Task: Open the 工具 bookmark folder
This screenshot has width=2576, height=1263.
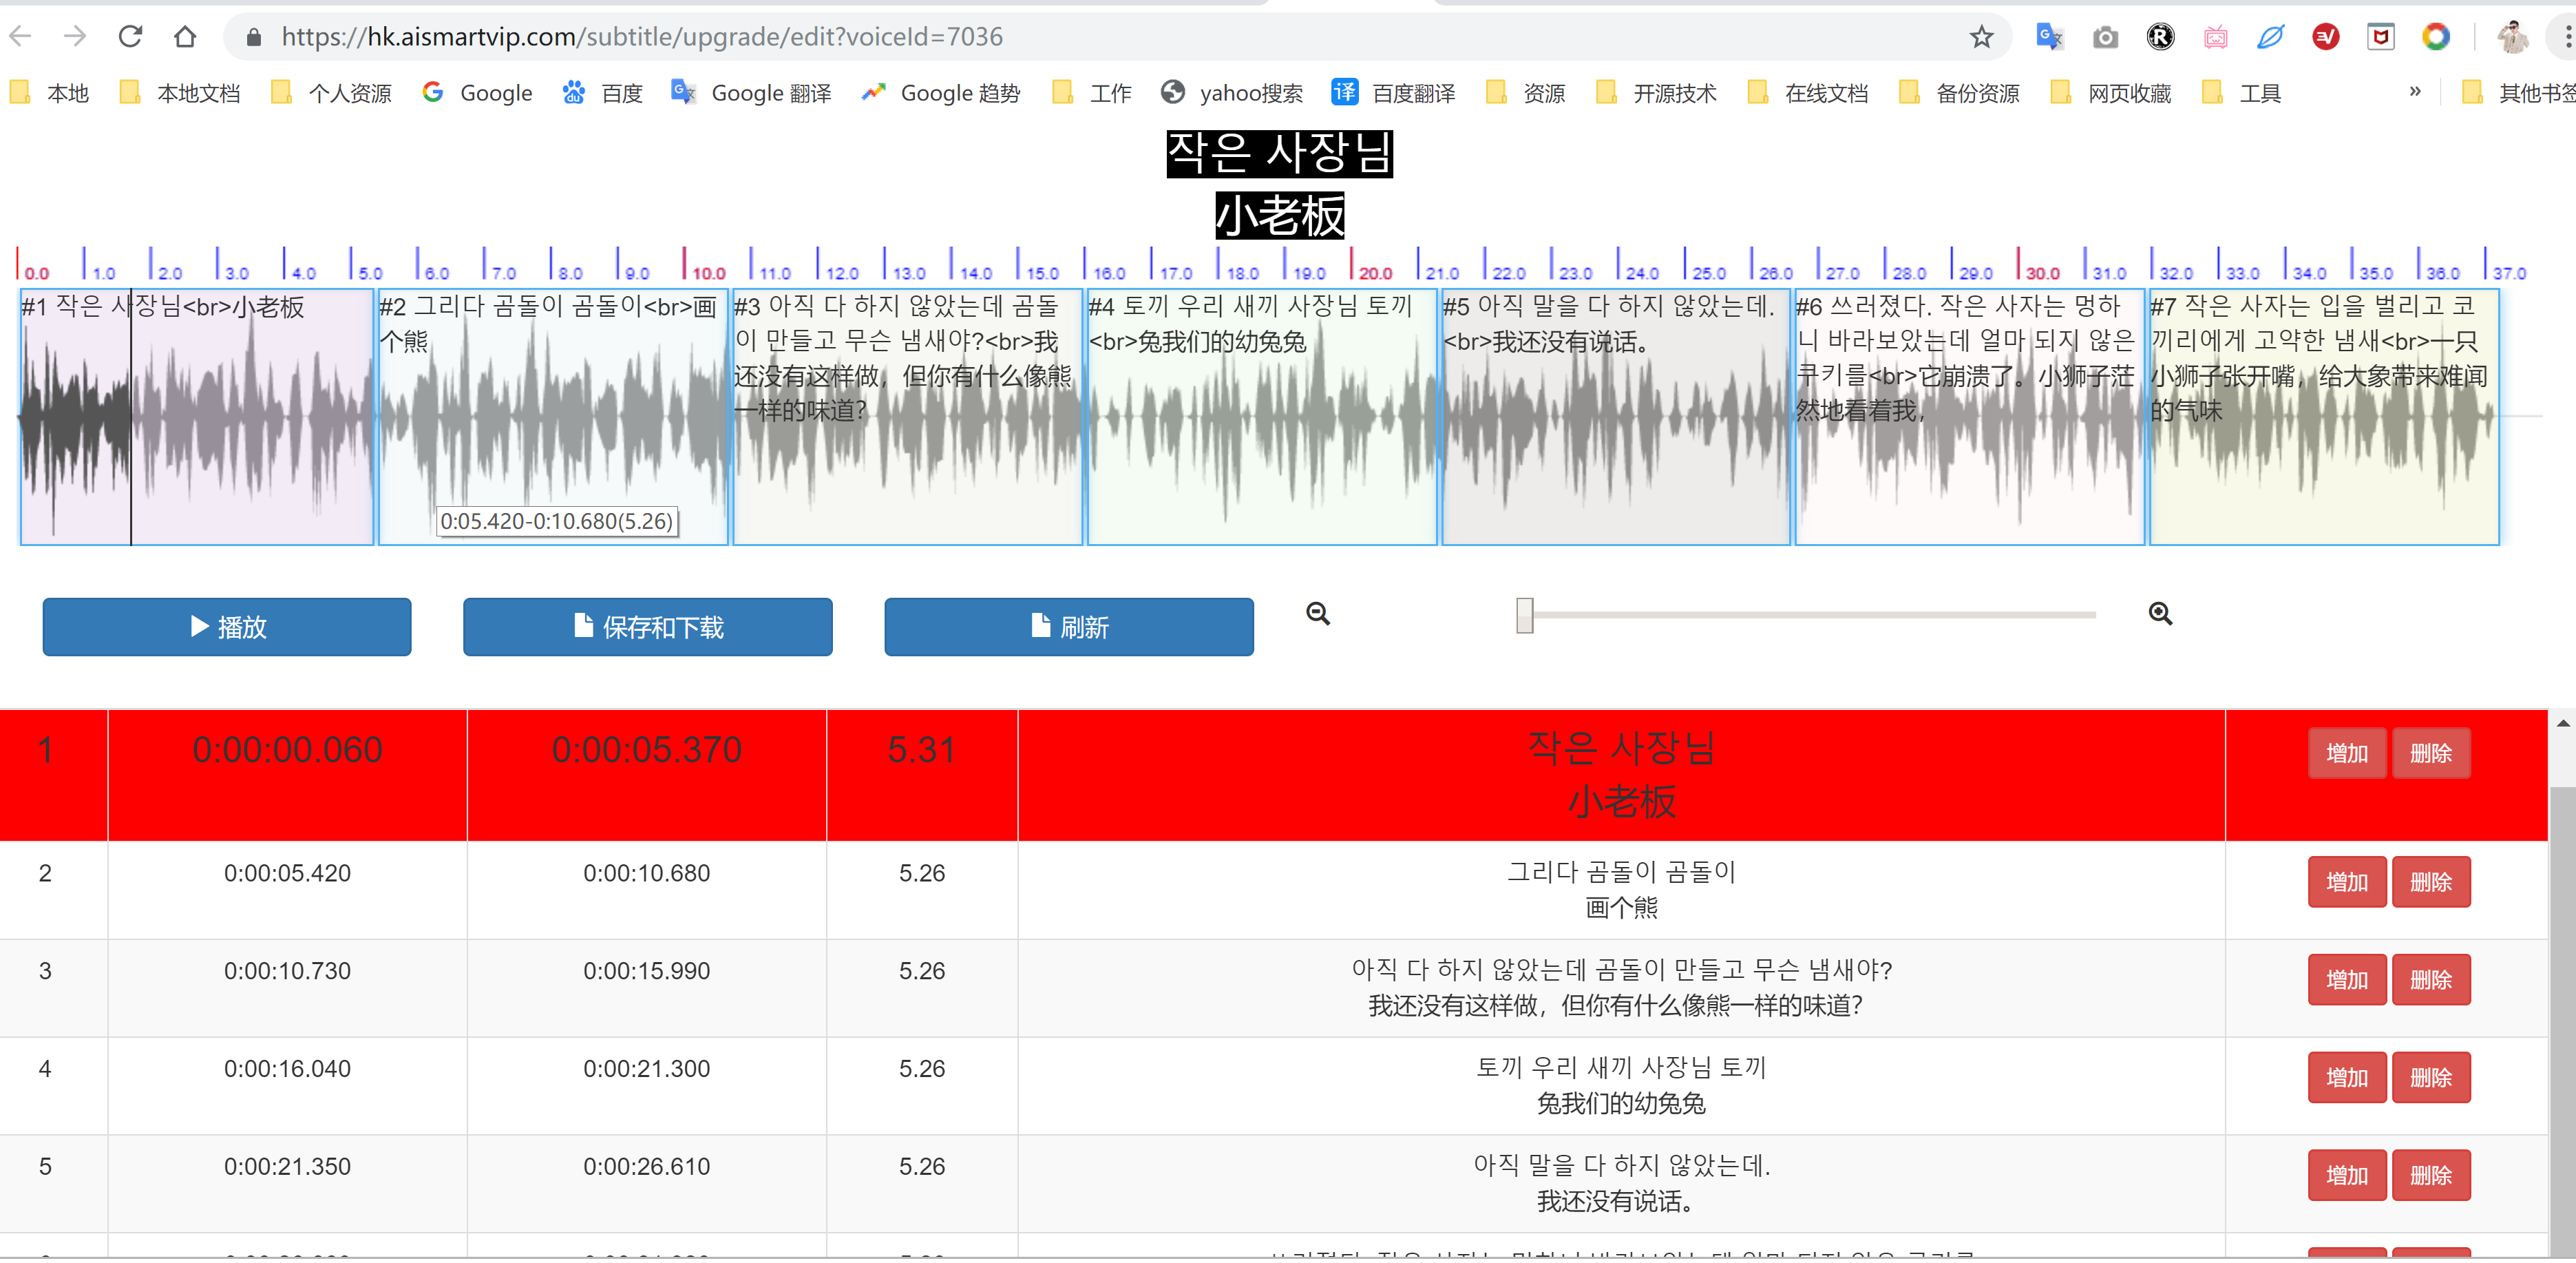Action: [2241, 93]
